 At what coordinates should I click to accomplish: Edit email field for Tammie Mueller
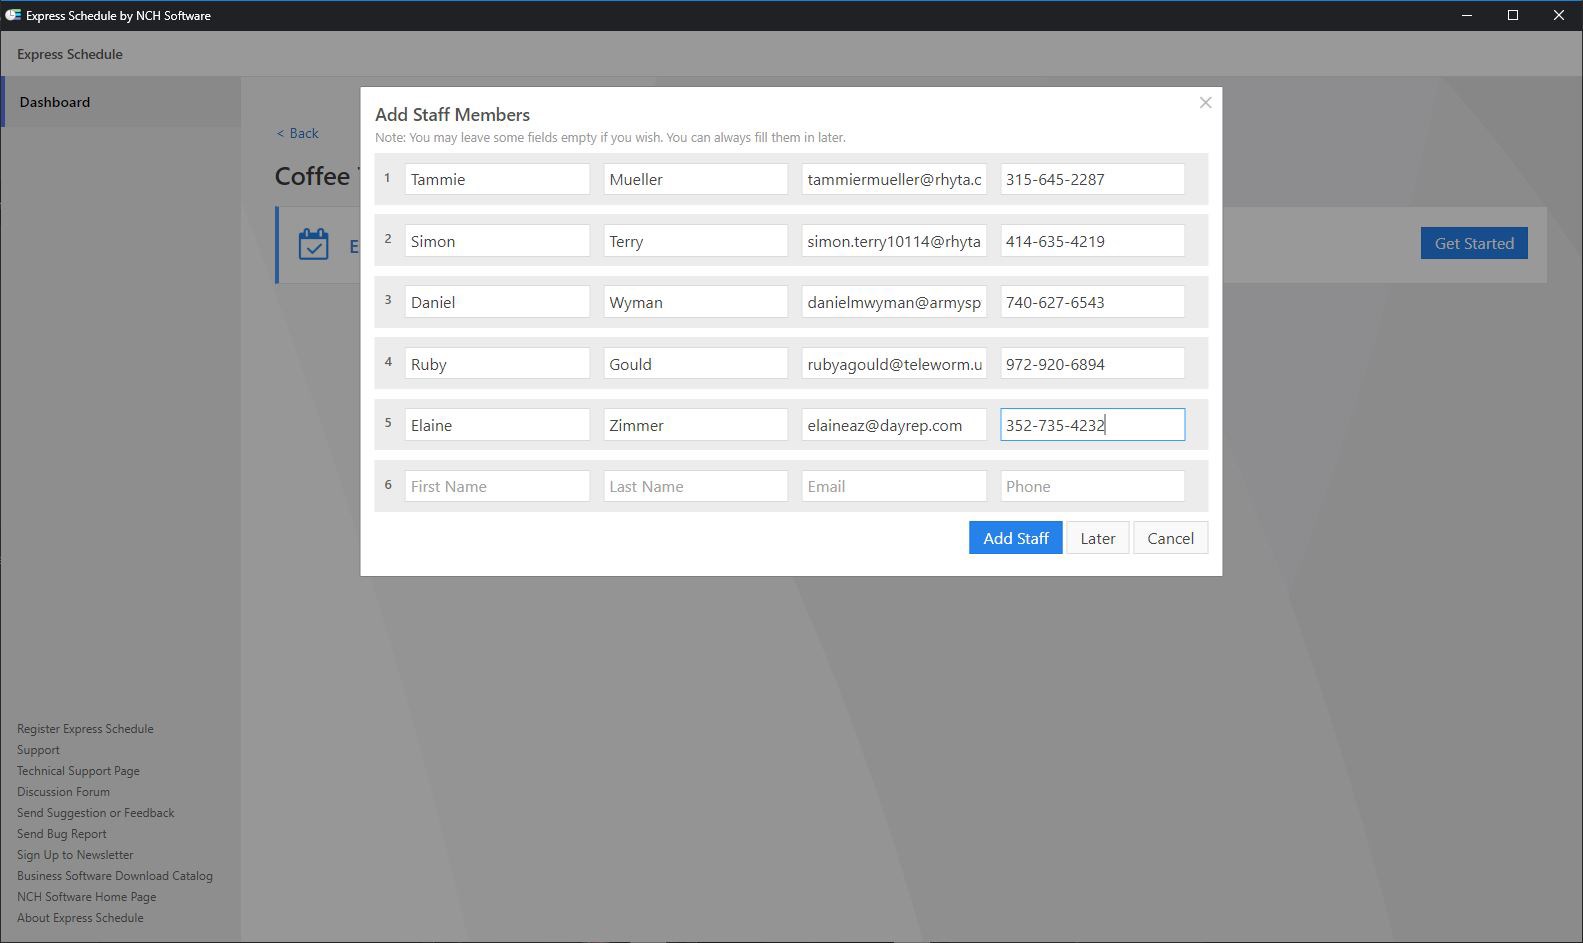pos(894,179)
